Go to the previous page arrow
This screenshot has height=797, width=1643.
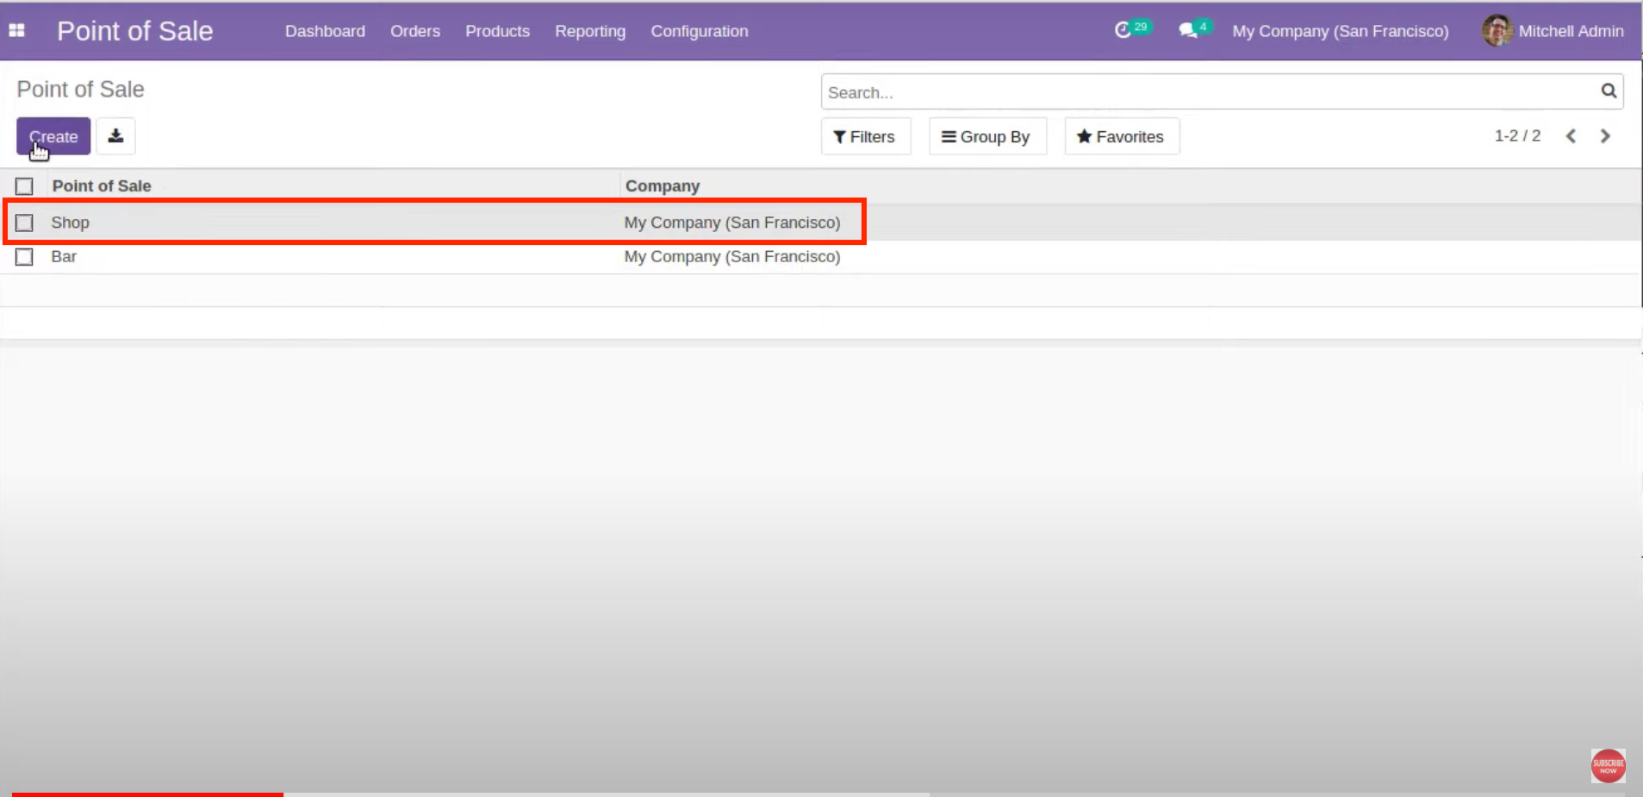1571,136
